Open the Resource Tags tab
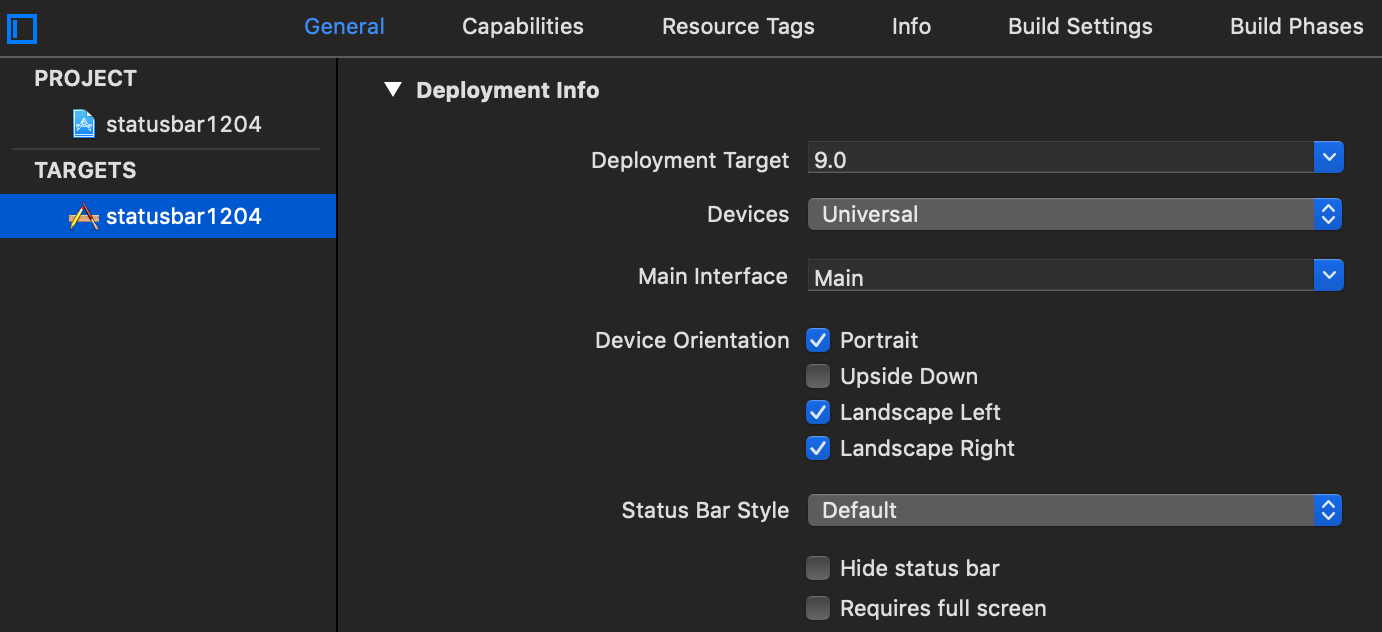Image resolution: width=1382 pixels, height=632 pixels. click(x=738, y=27)
